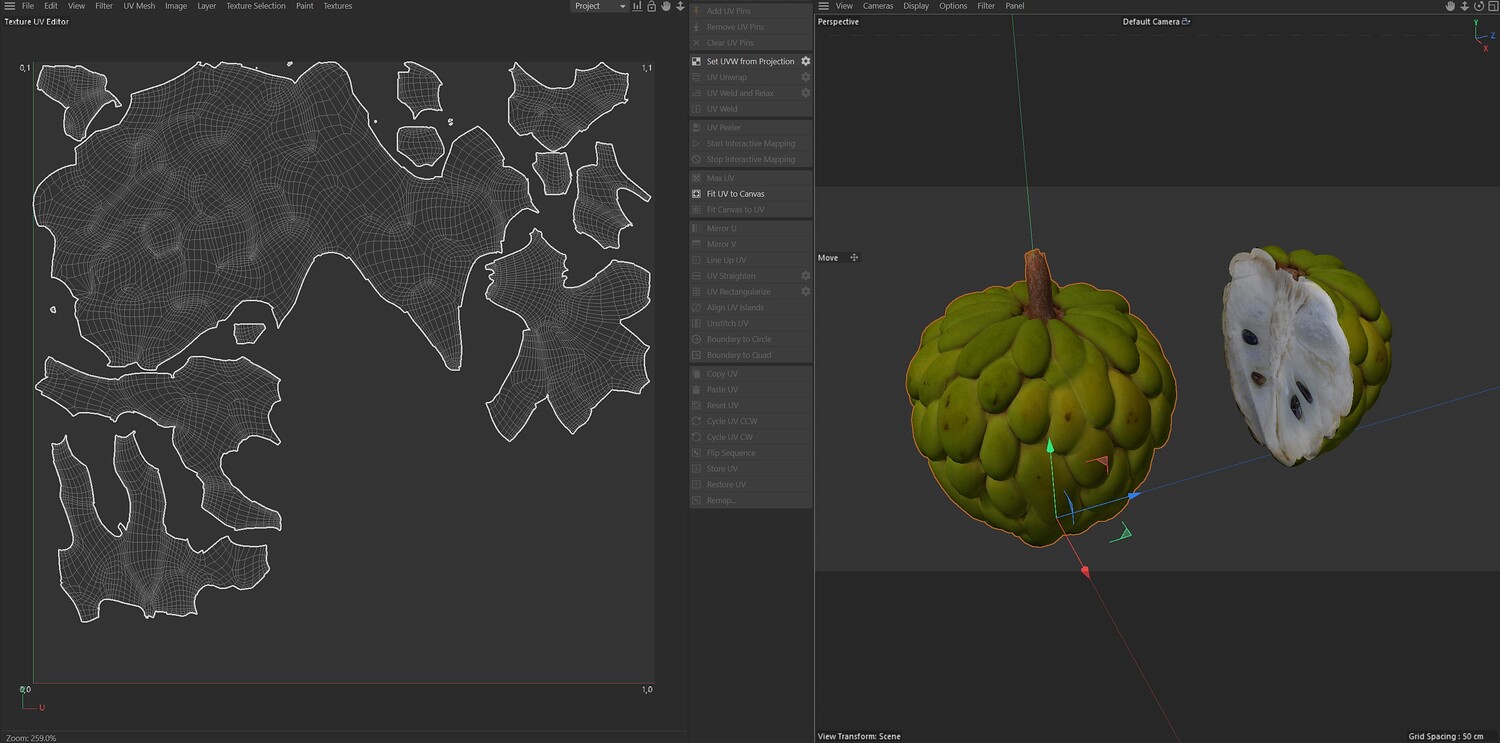Open Set UVW from Projection settings gear
This screenshot has height=743, width=1500.
[805, 61]
